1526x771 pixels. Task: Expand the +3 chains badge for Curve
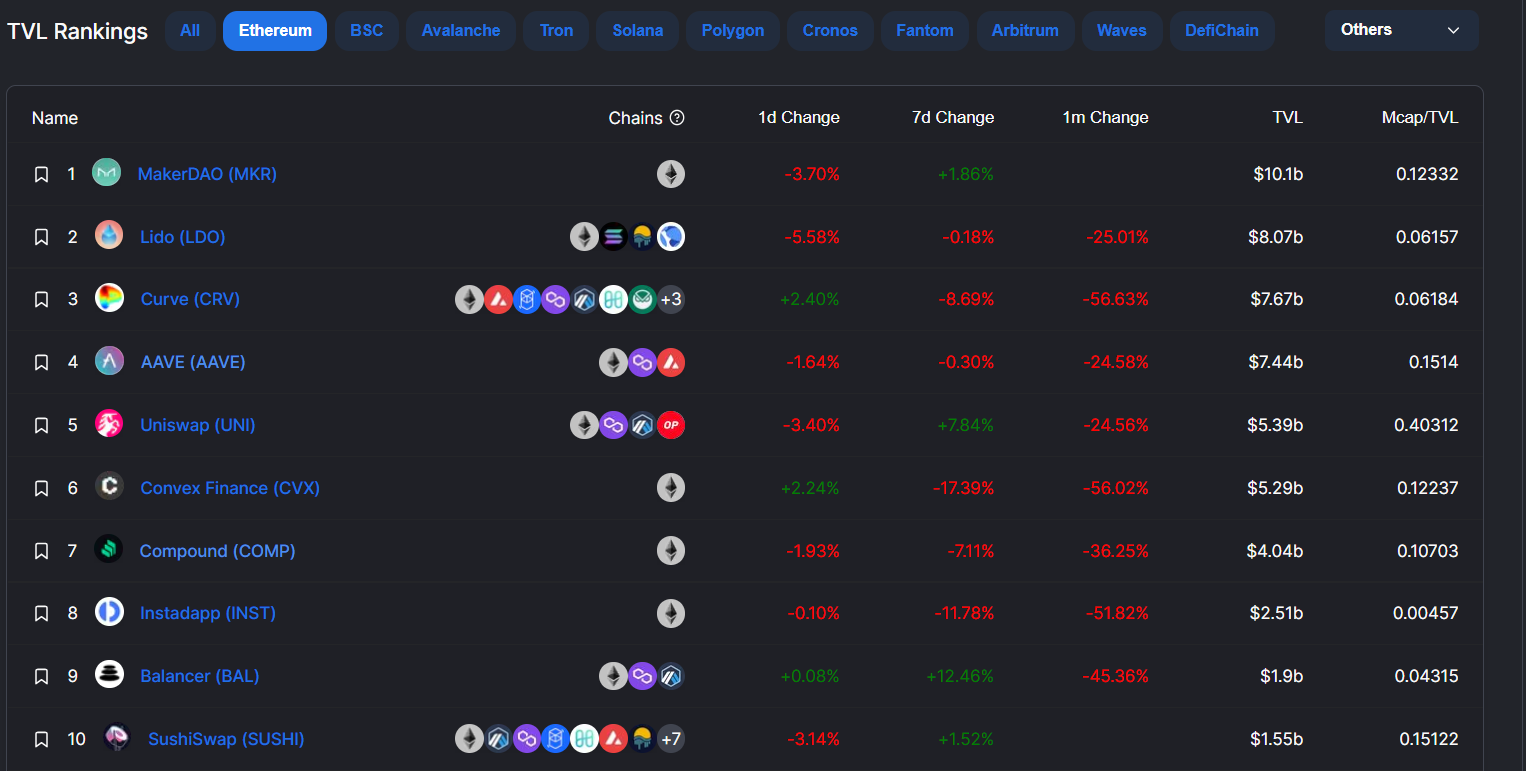(671, 299)
